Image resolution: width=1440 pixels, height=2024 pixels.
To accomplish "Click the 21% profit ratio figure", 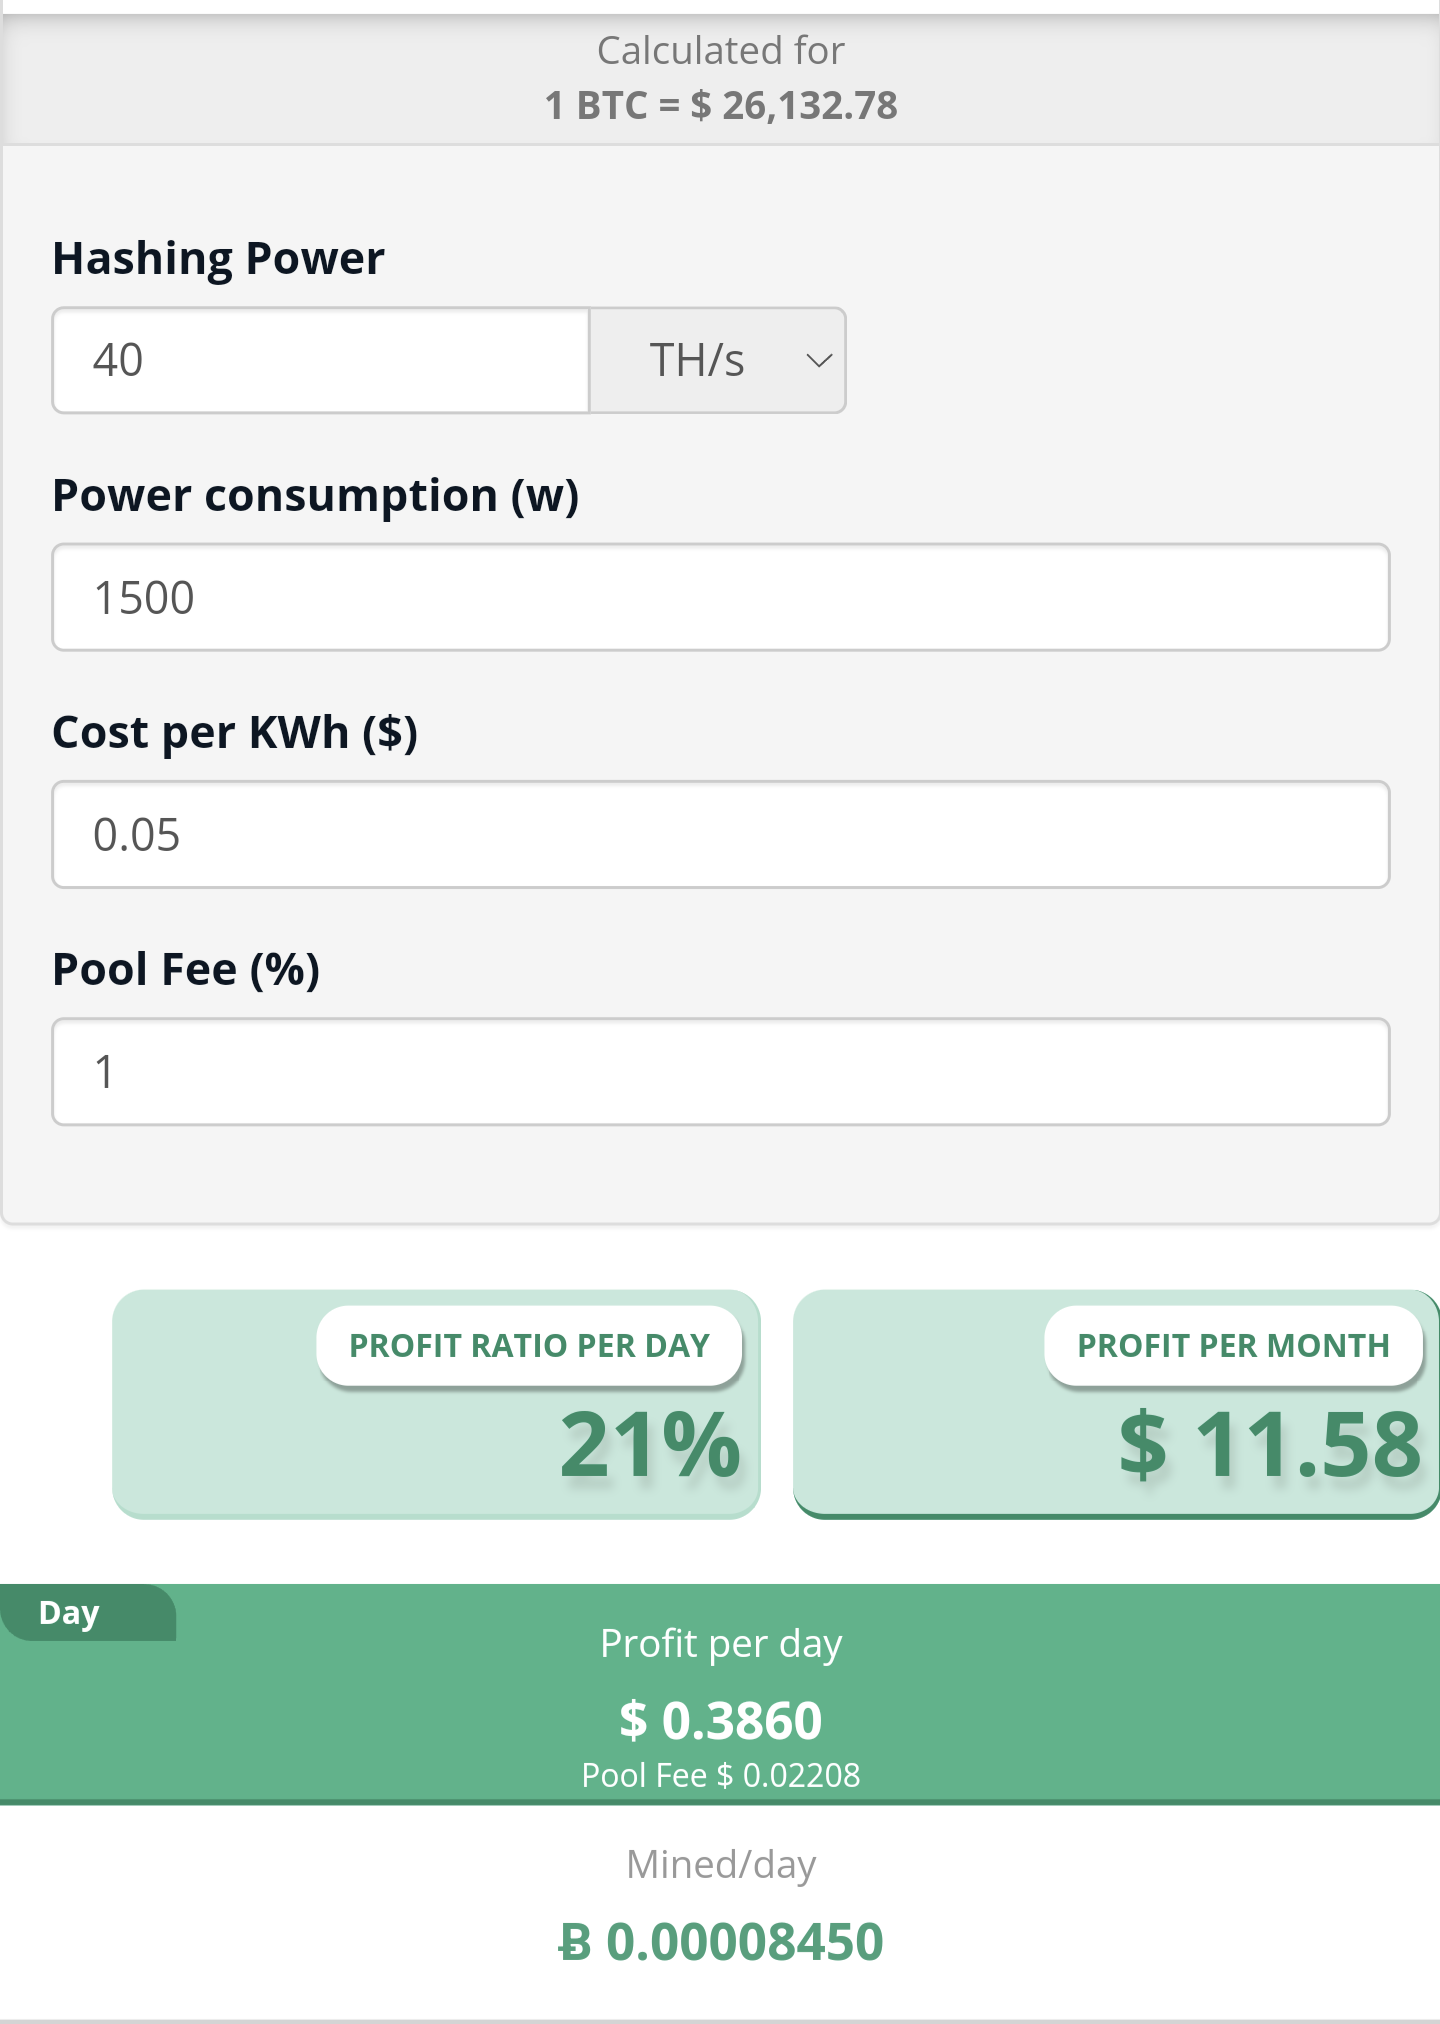I will (650, 1444).
